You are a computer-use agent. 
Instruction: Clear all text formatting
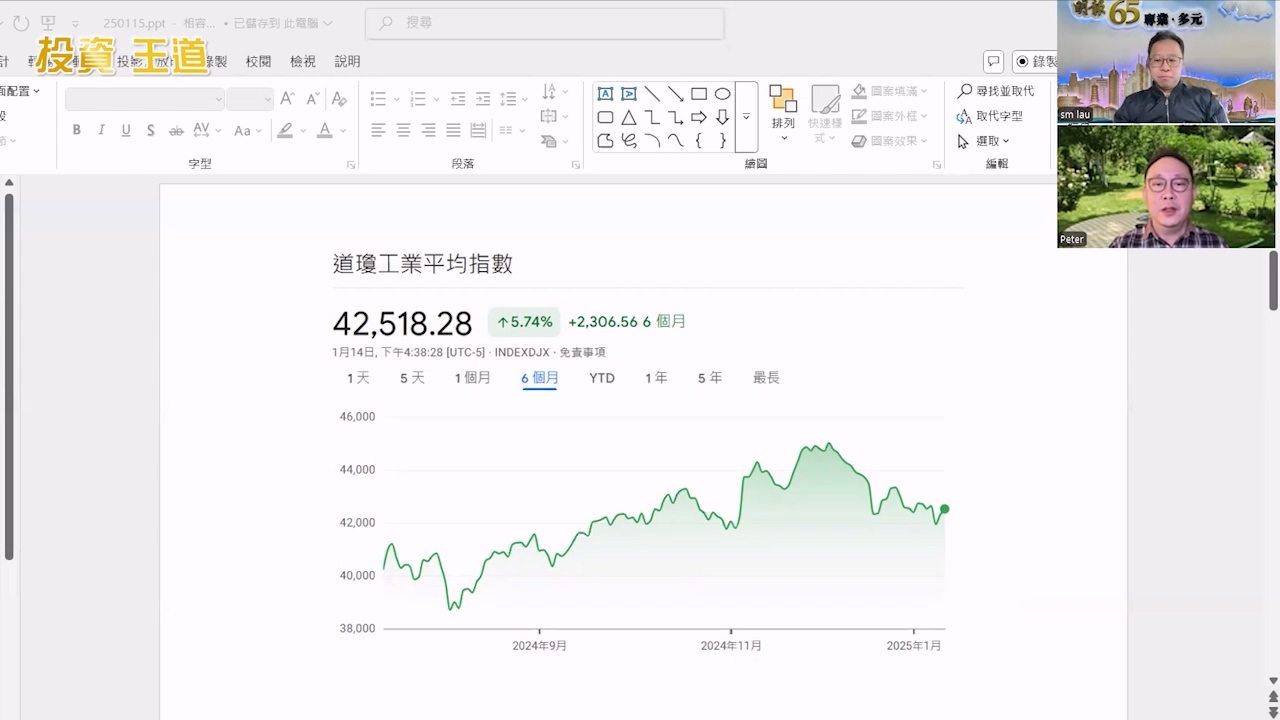click(x=339, y=98)
